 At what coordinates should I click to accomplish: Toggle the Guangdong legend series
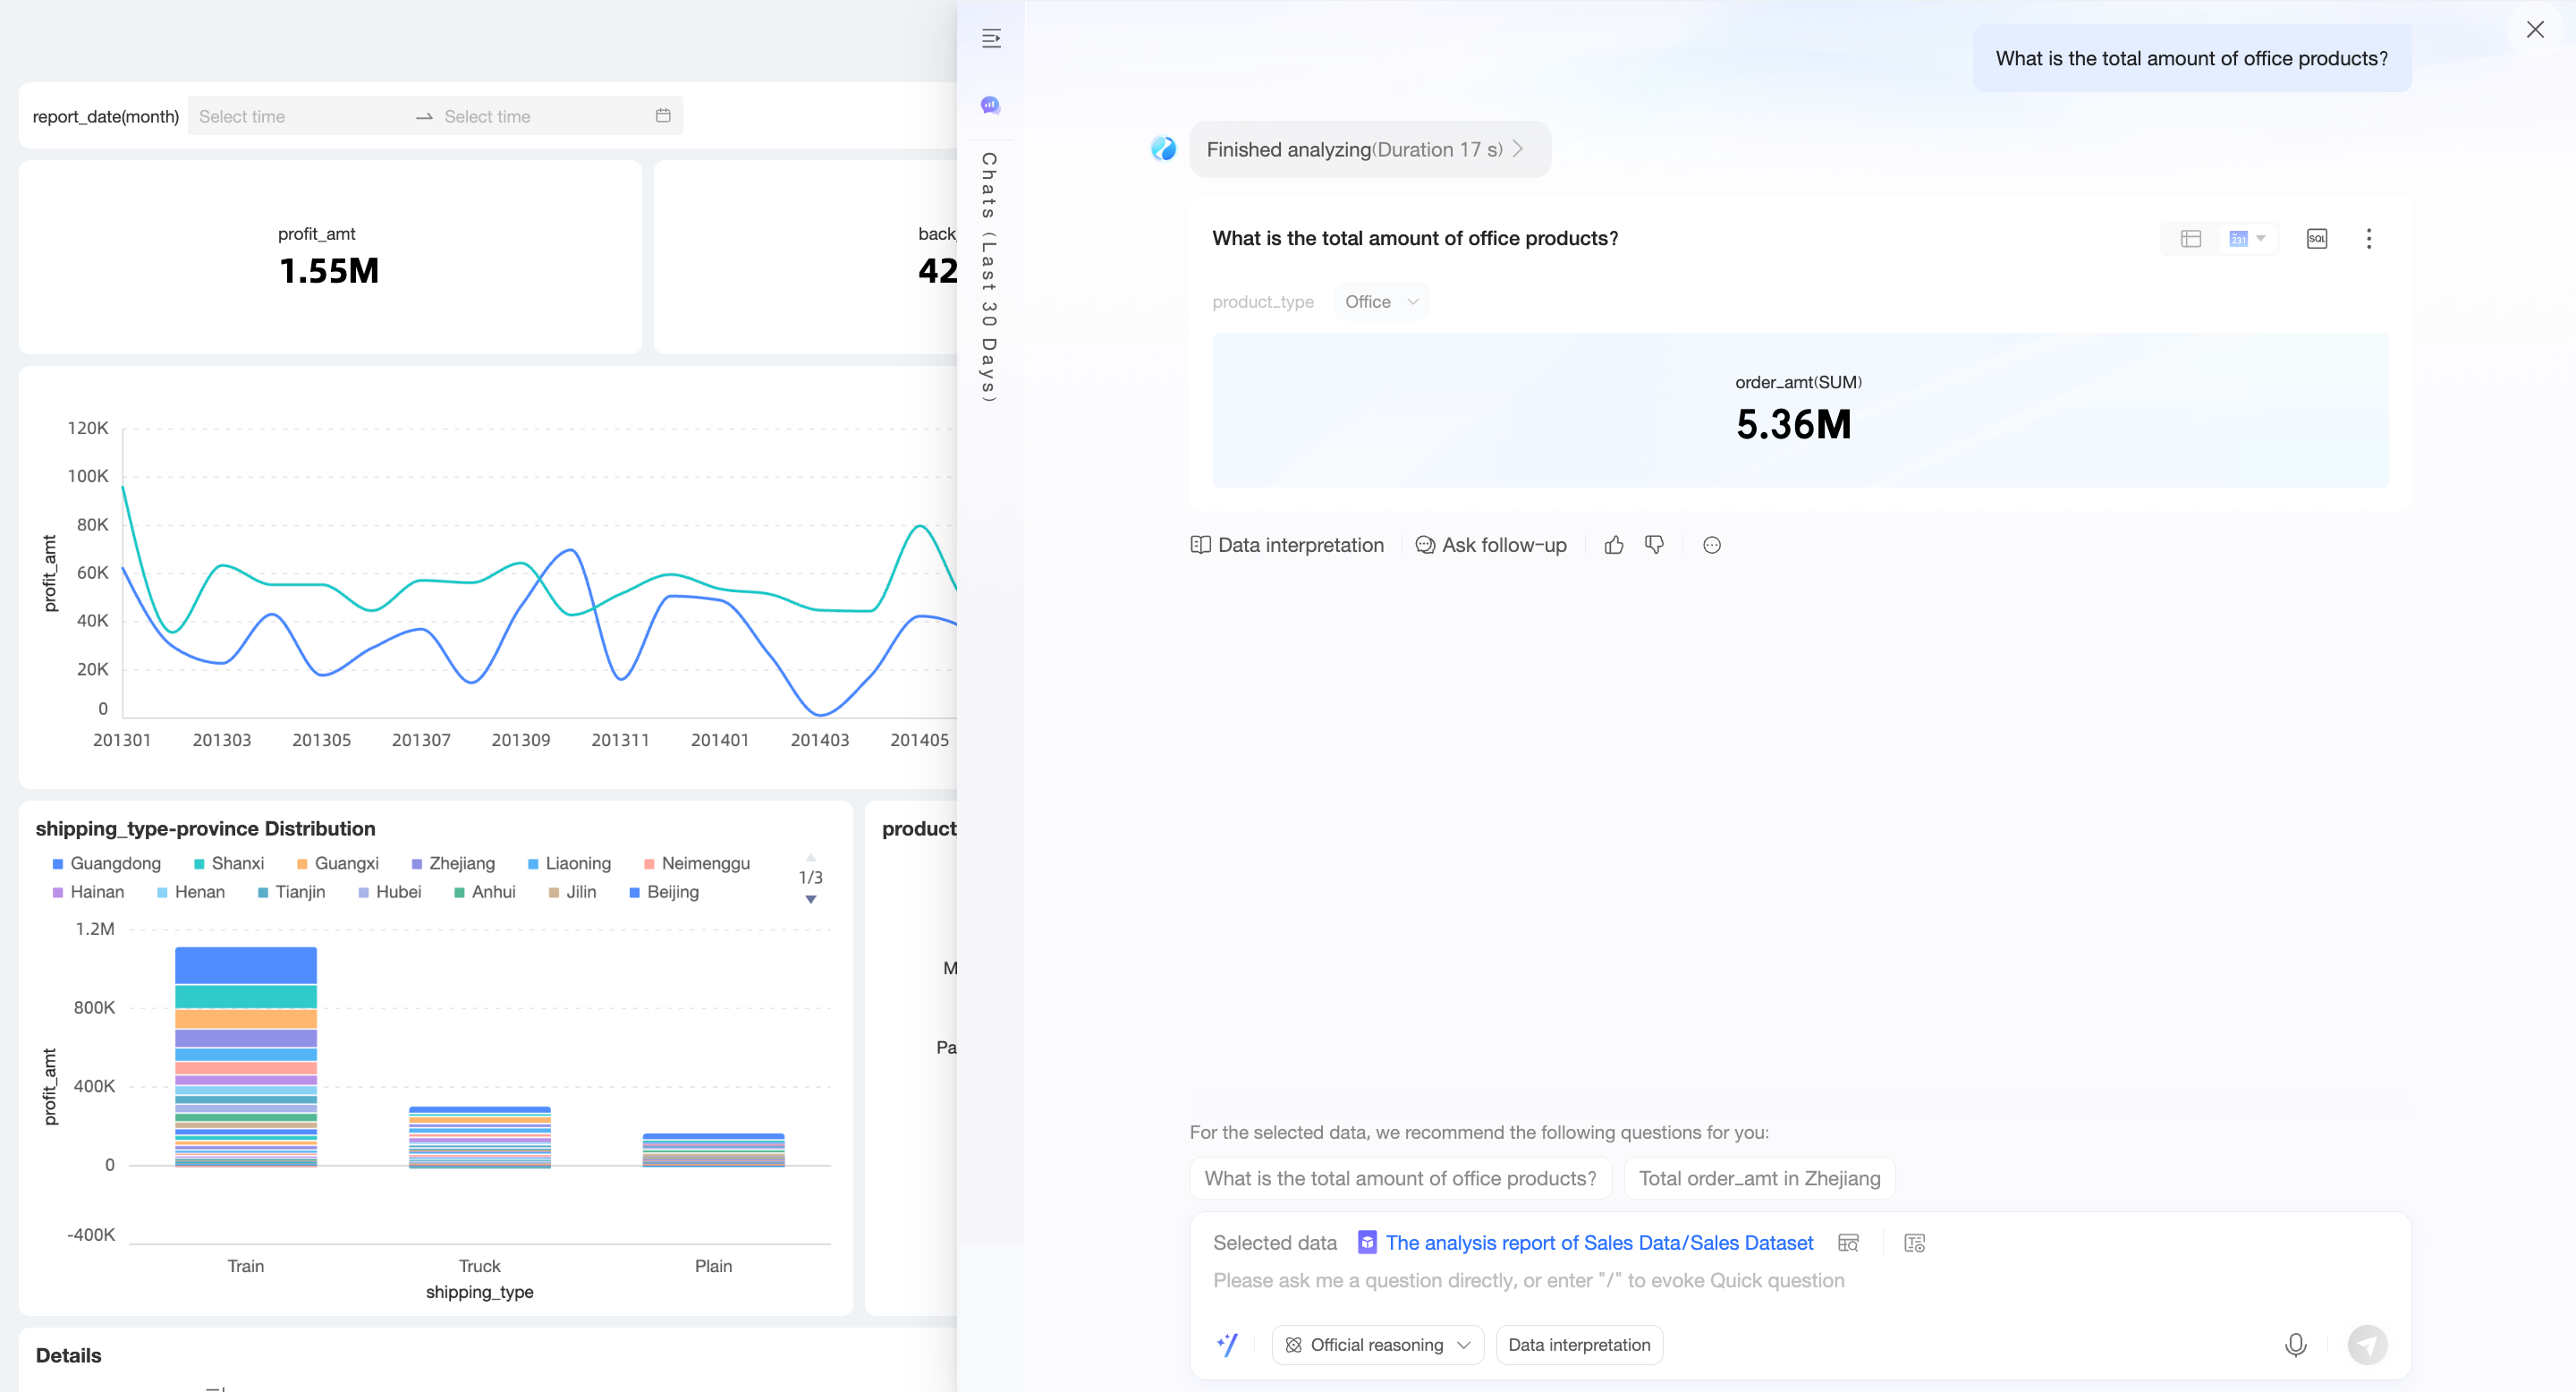pyautogui.click(x=105, y=863)
